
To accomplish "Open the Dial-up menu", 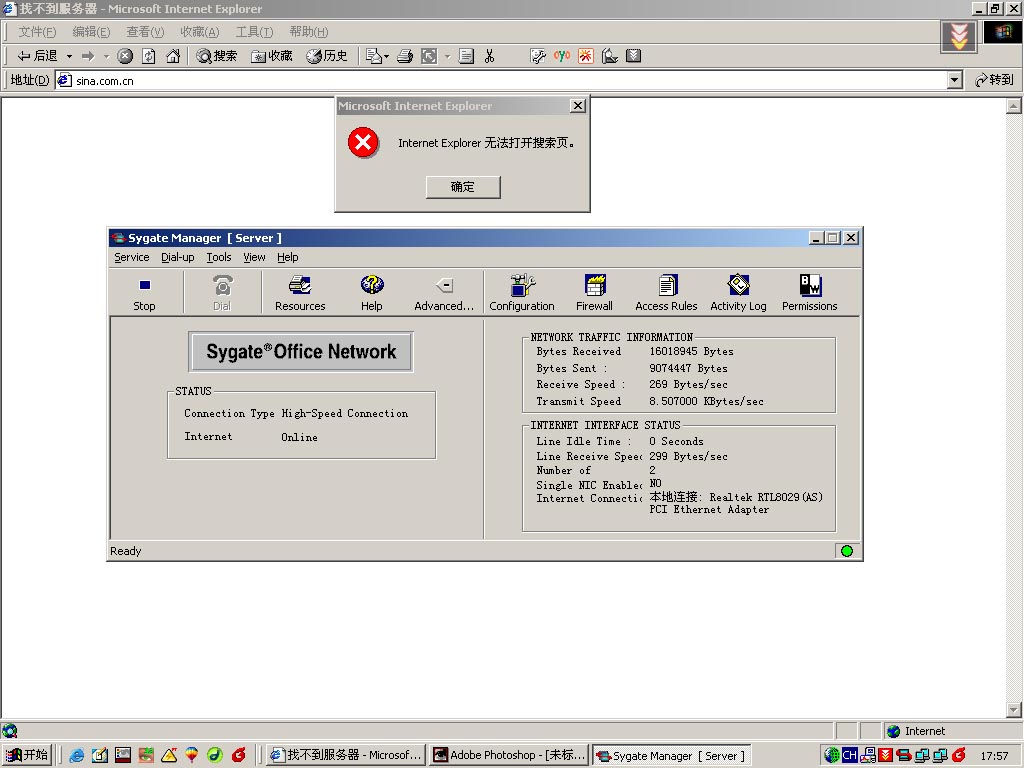I will point(178,257).
